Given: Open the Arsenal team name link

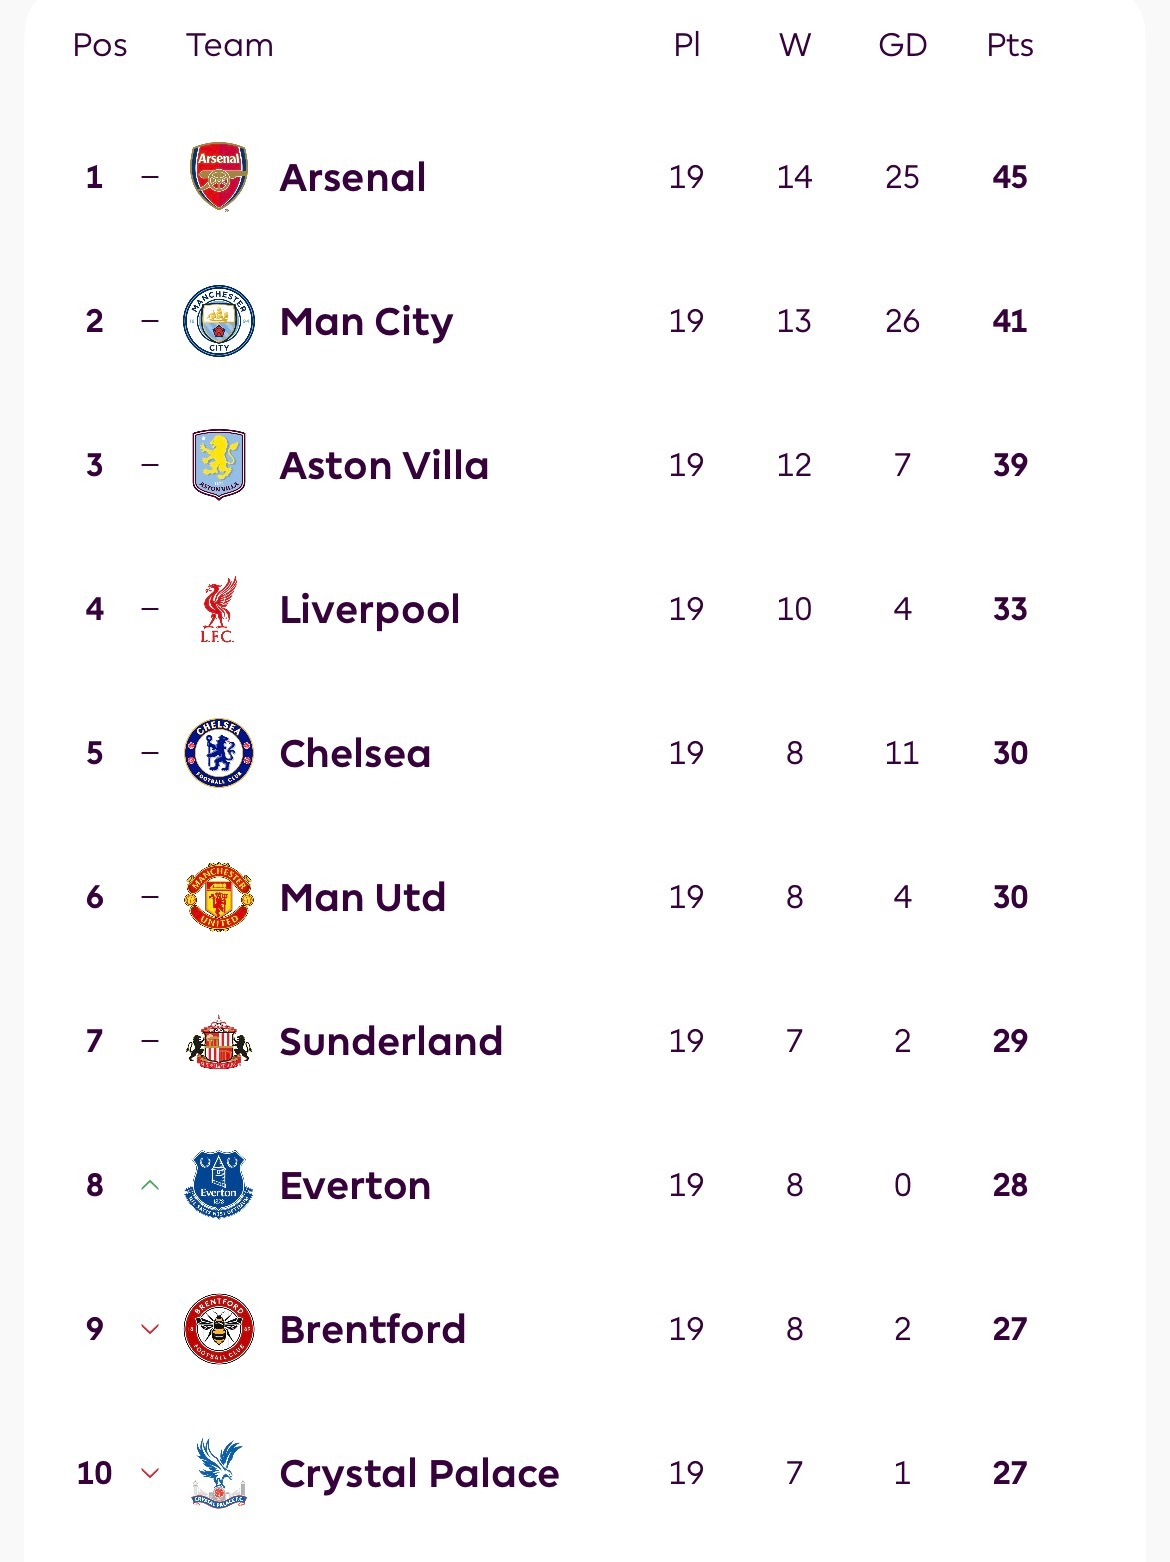Looking at the screenshot, I should (353, 177).
